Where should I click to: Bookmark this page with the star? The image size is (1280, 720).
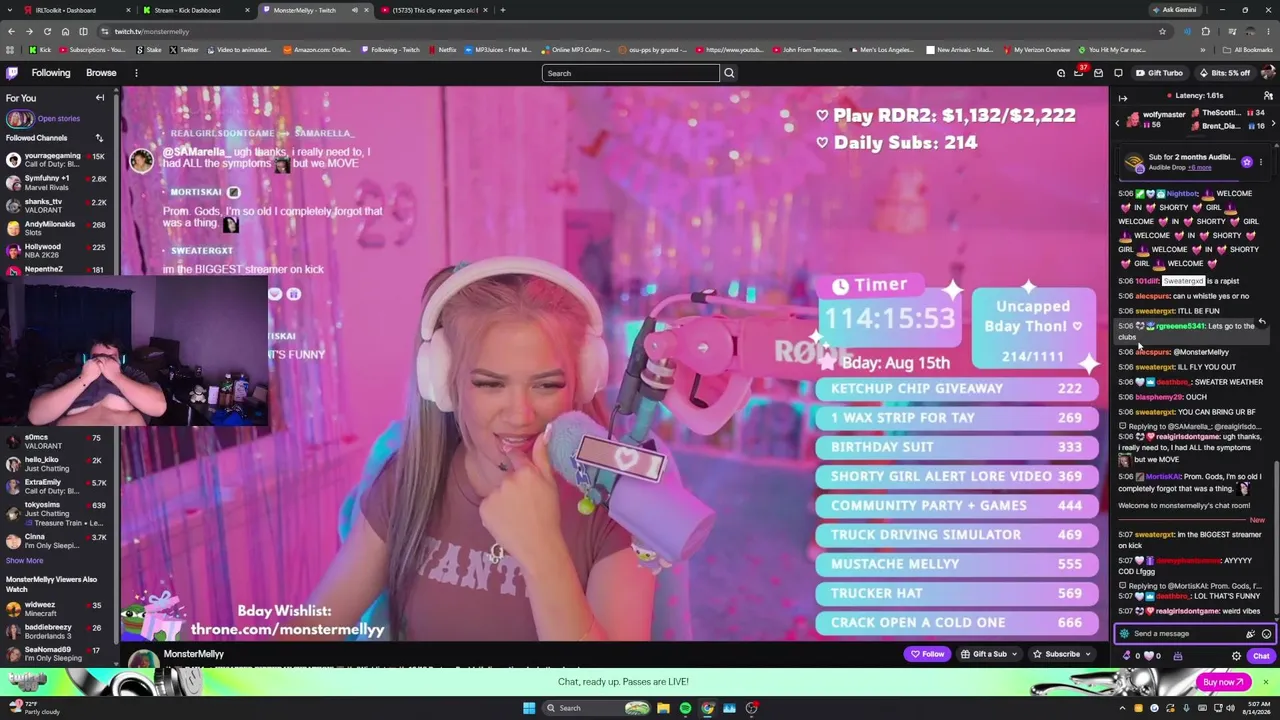pyautogui.click(x=1162, y=31)
